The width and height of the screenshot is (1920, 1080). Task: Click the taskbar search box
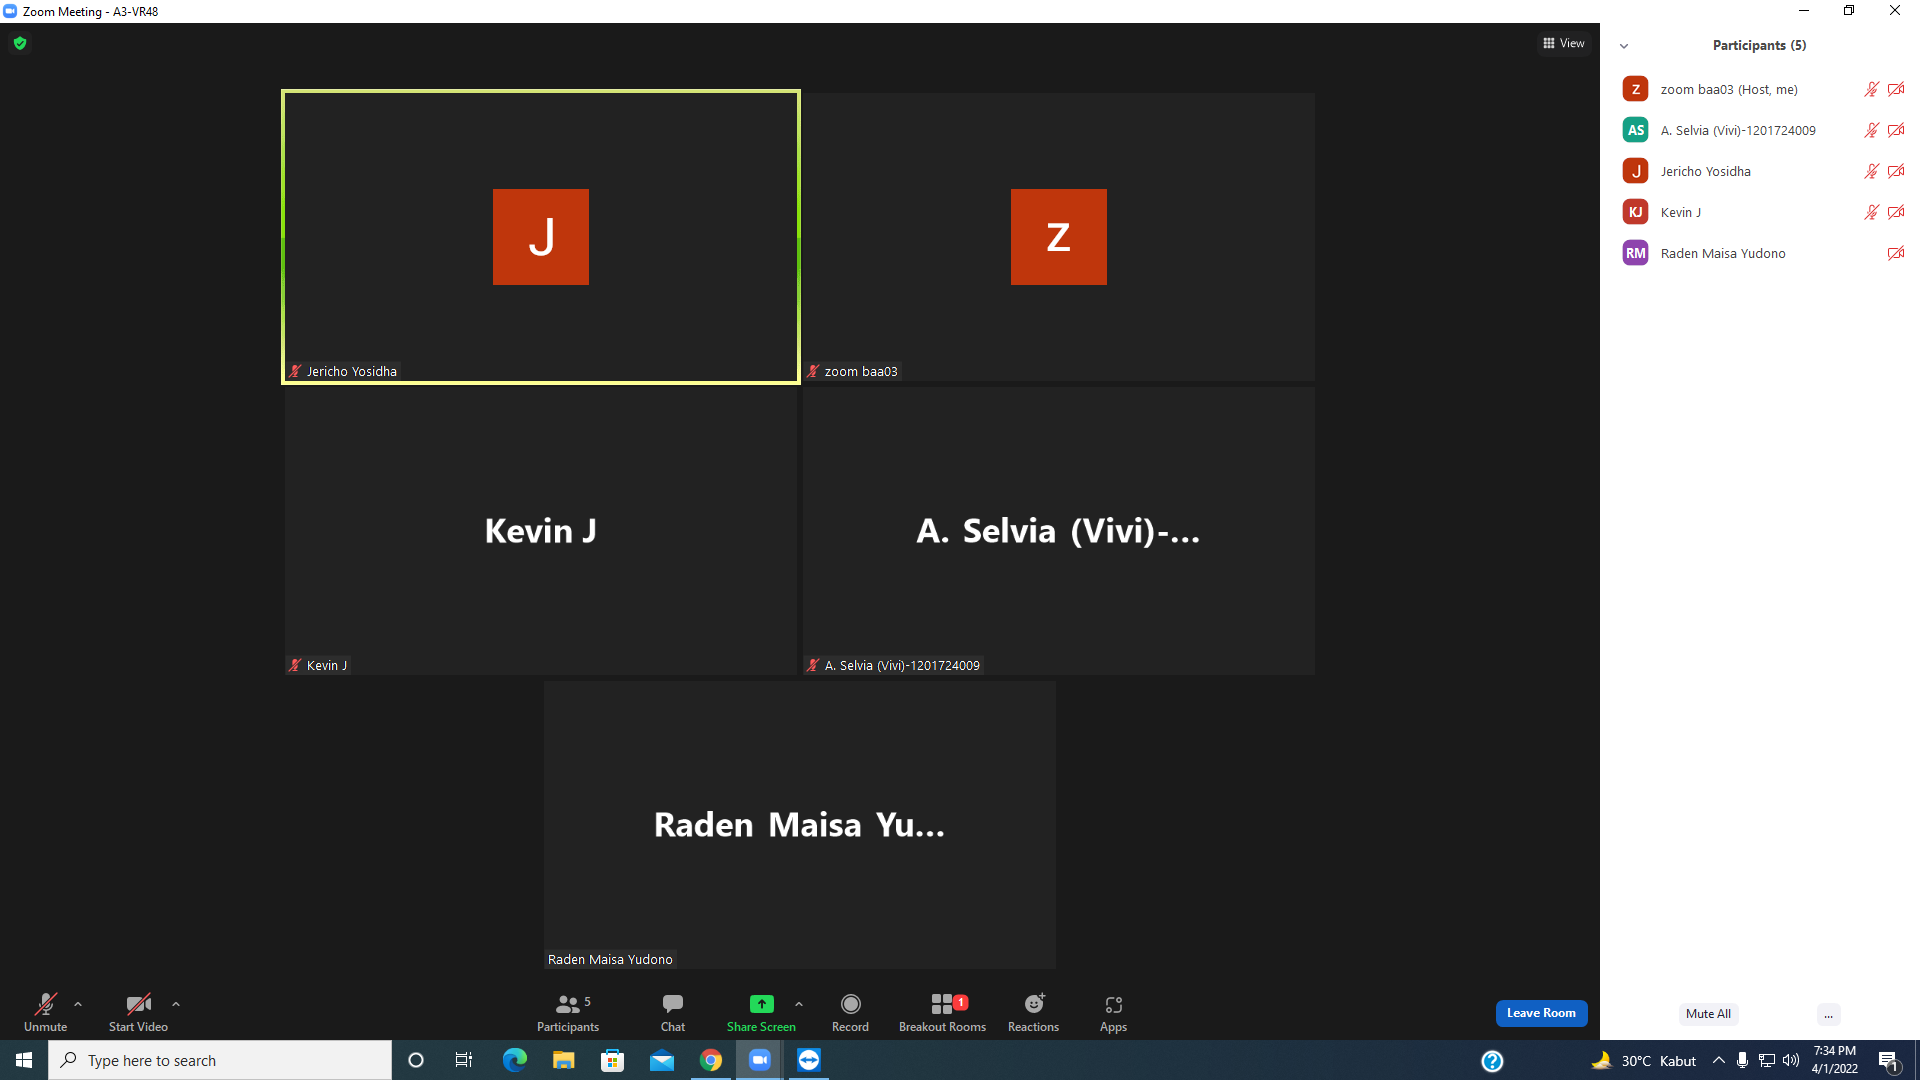pyautogui.click(x=220, y=1060)
